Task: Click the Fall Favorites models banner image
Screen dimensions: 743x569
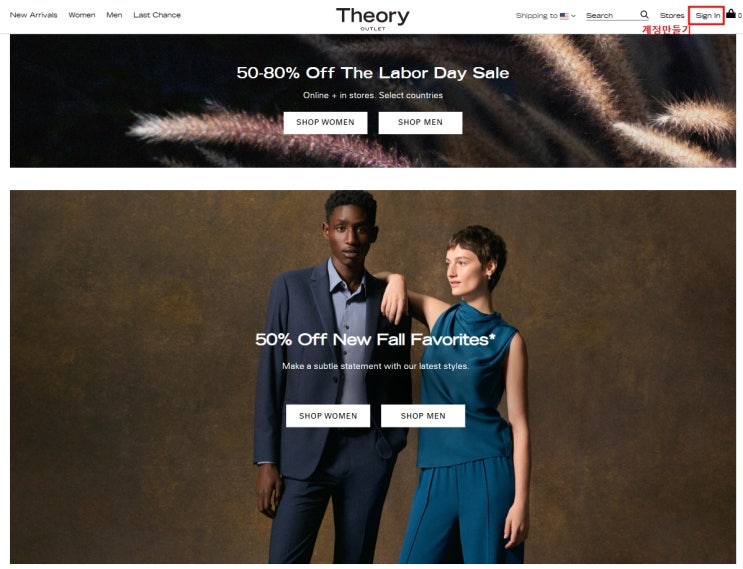Action: click(373, 377)
